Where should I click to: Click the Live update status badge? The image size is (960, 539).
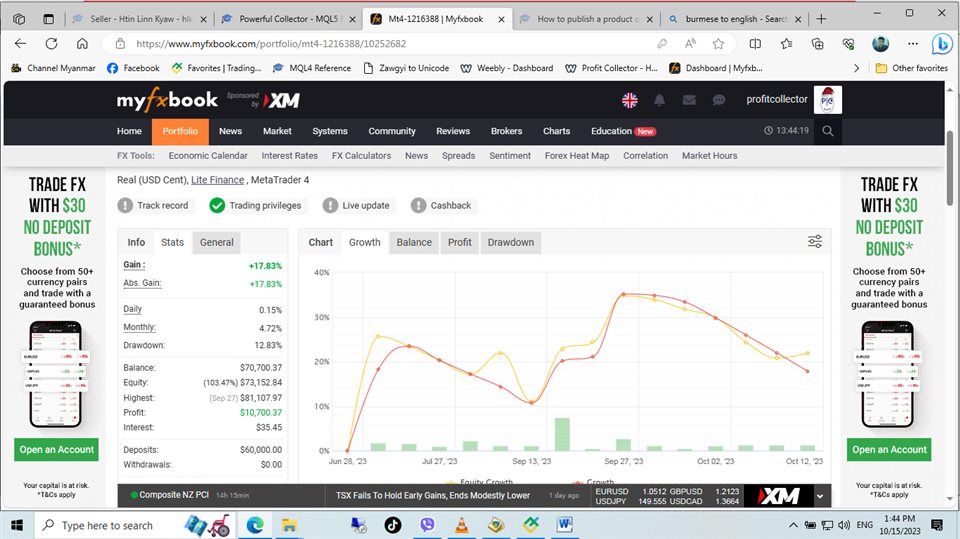point(357,205)
